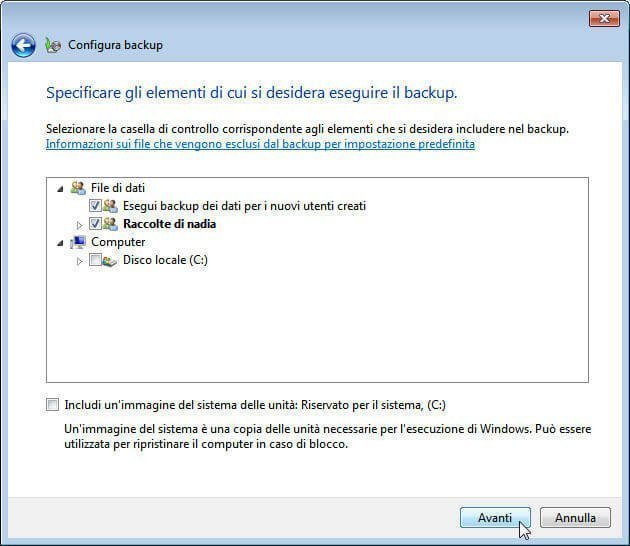Click the Configura backup title icon
Image resolution: width=630 pixels, height=546 pixels.
click(53, 45)
